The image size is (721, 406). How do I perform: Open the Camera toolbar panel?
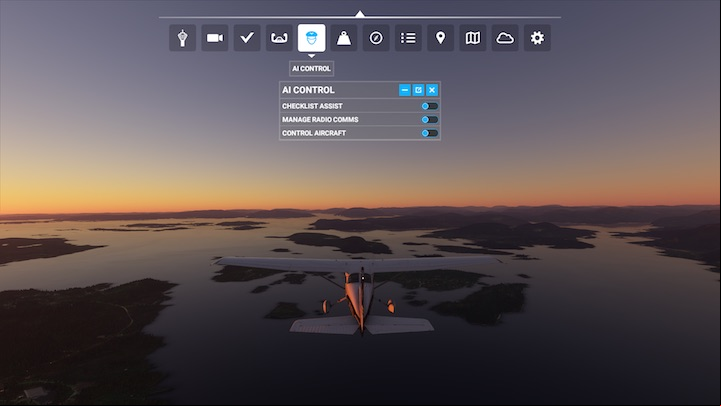click(215, 38)
